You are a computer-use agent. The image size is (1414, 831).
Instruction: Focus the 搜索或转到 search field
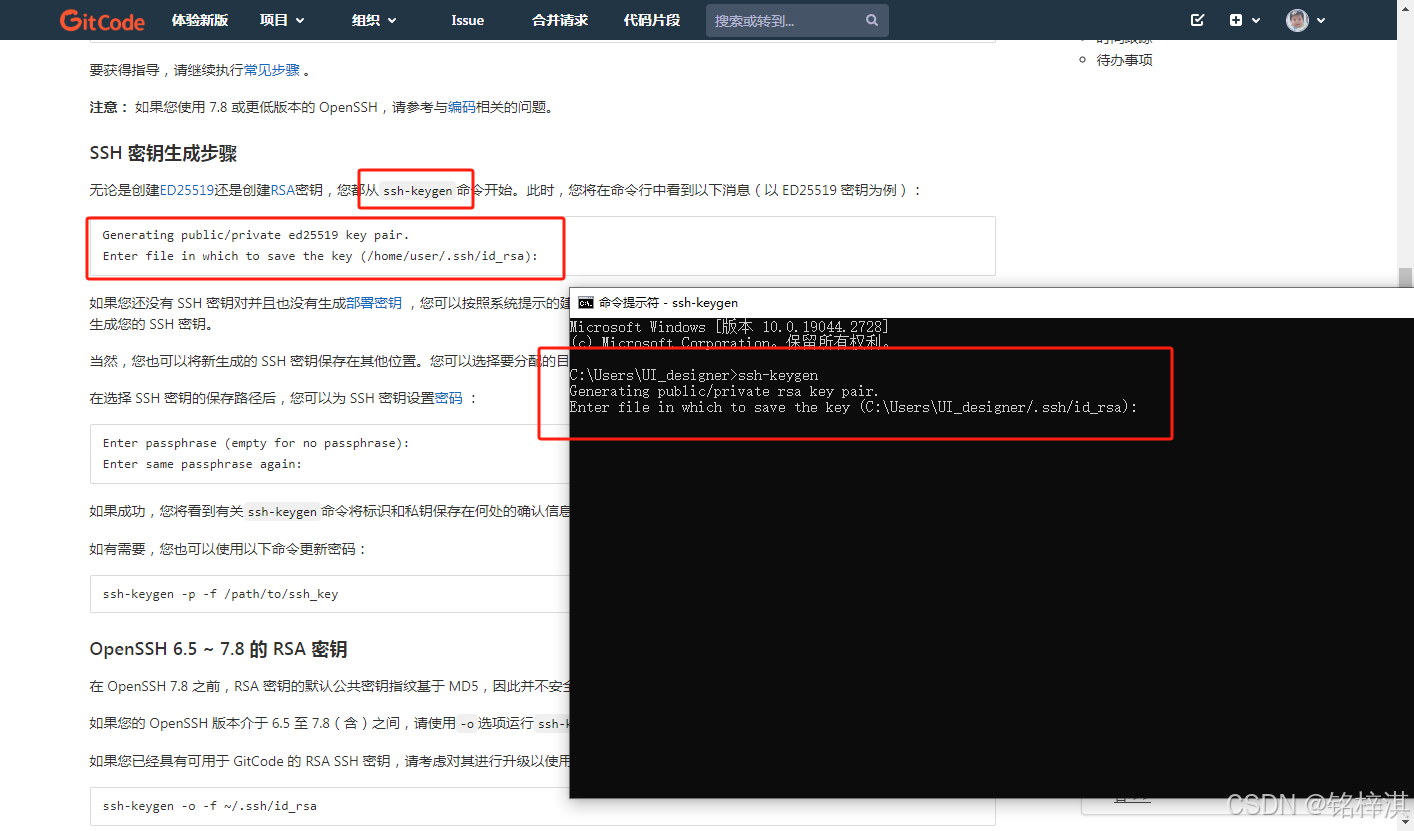(x=797, y=20)
